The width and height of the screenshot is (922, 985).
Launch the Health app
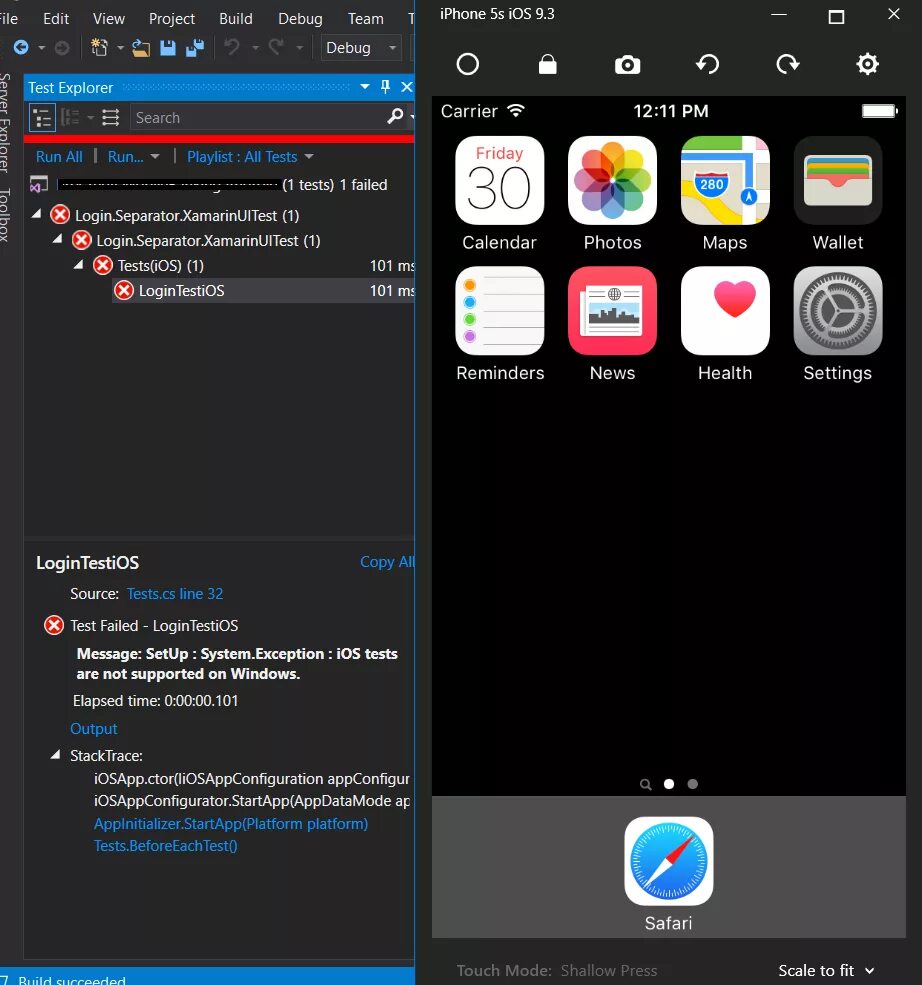tap(725, 311)
